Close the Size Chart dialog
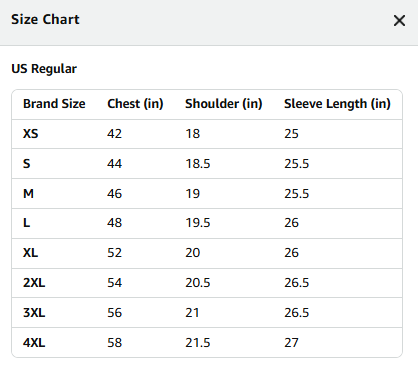Screen dimensions: 418x367 click(x=399, y=21)
